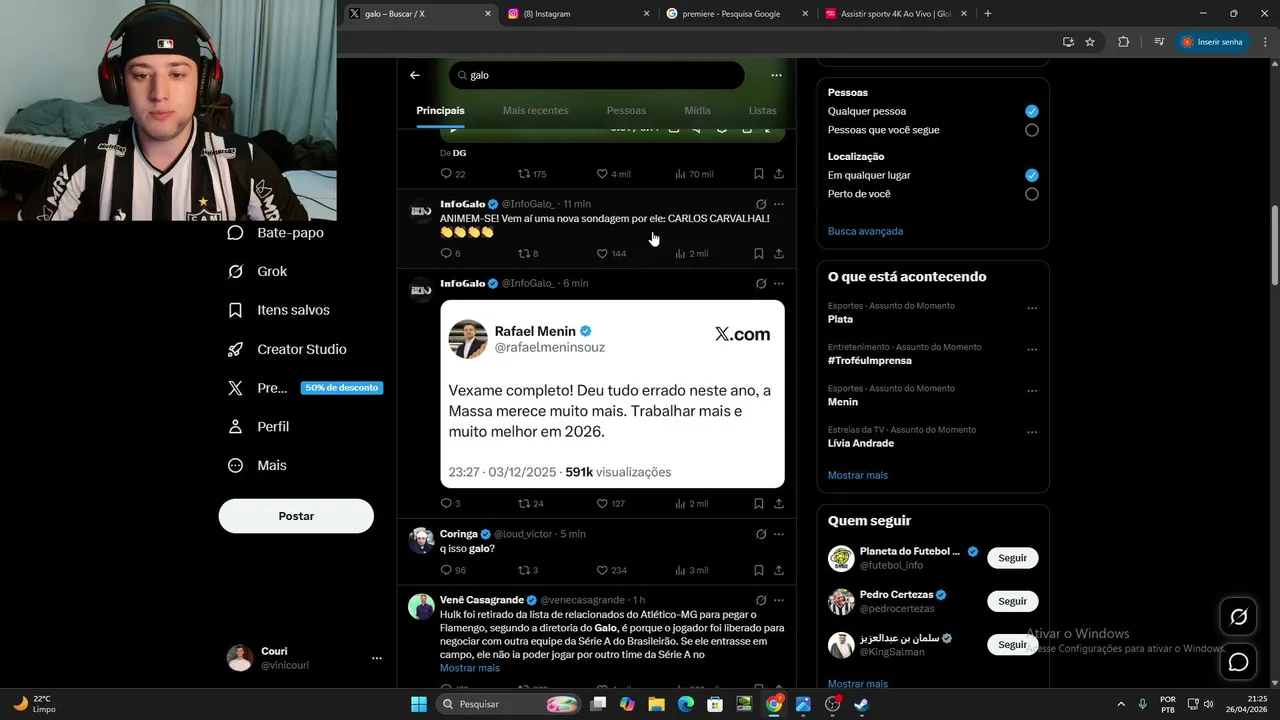This screenshot has width=1280, height=720.
Task: Open Chrome extensions puzzle icon
Action: coord(1123,42)
